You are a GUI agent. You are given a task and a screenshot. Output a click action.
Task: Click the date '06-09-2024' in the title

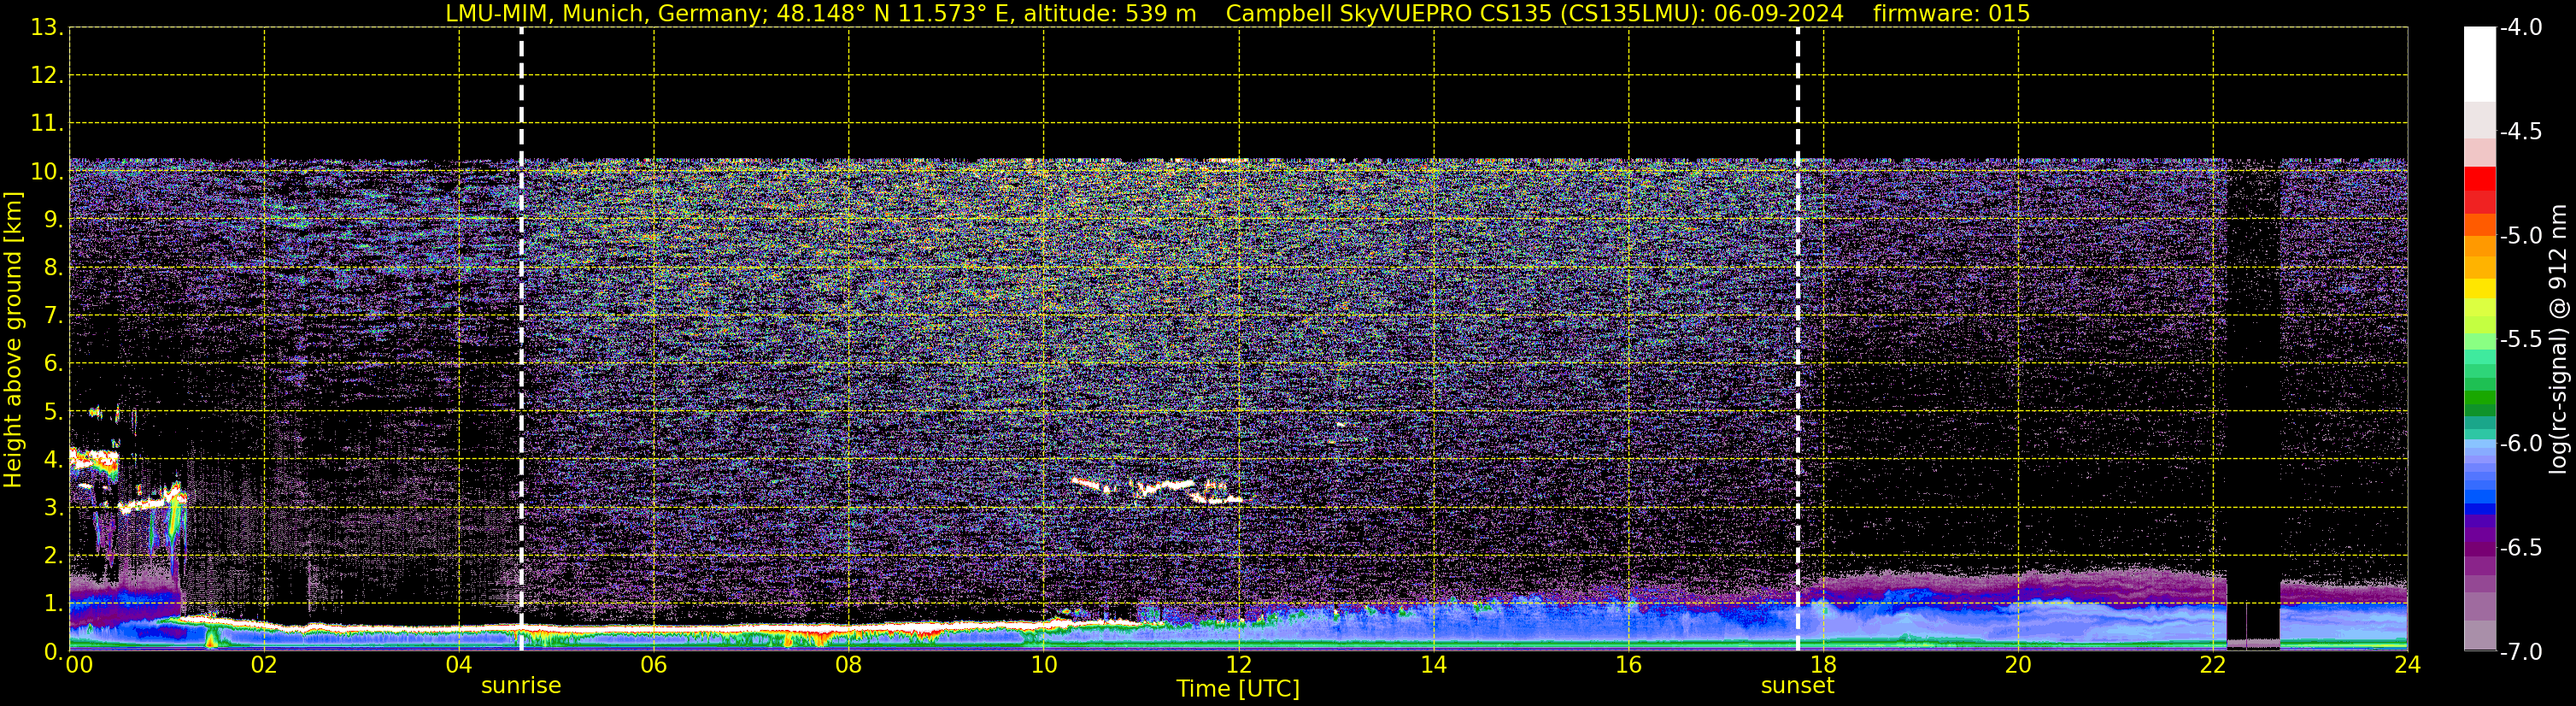coord(1779,13)
